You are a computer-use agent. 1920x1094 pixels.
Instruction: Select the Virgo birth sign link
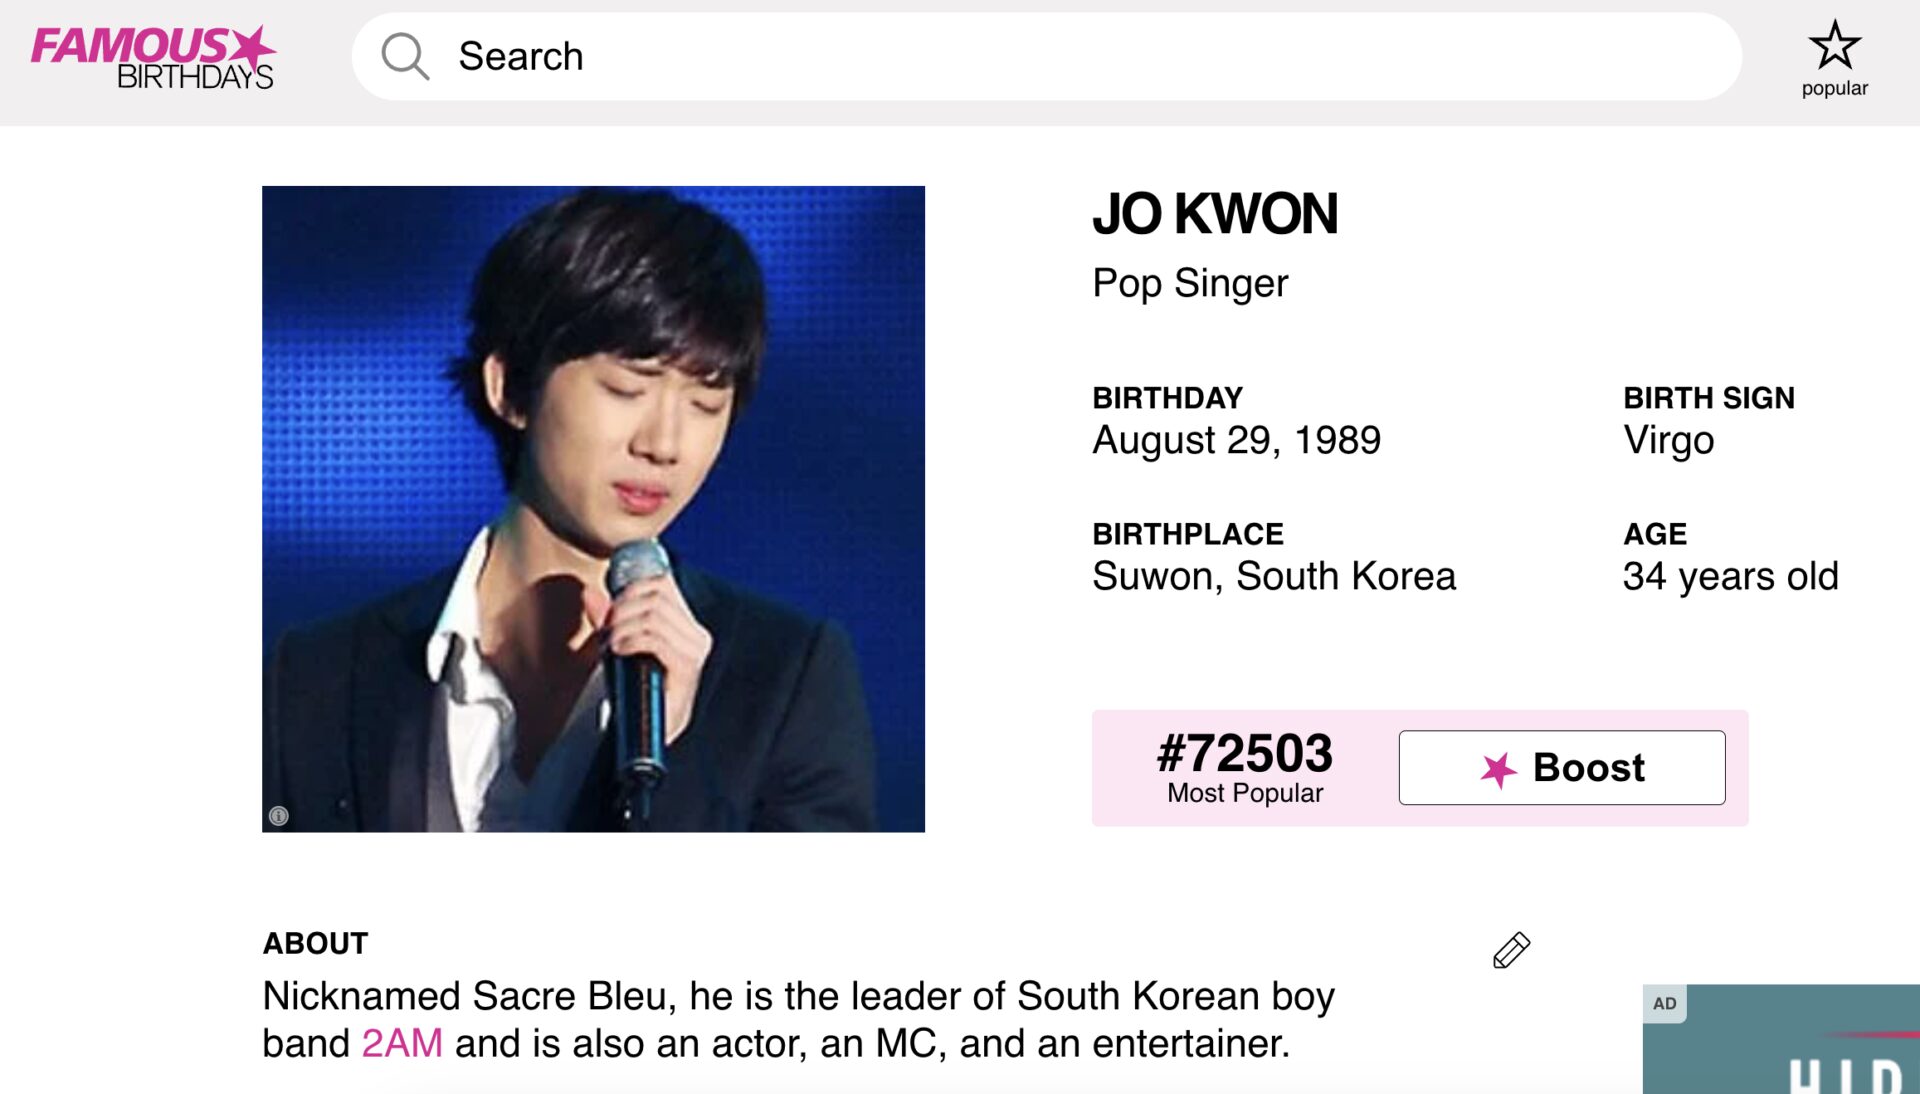(1668, 440)
